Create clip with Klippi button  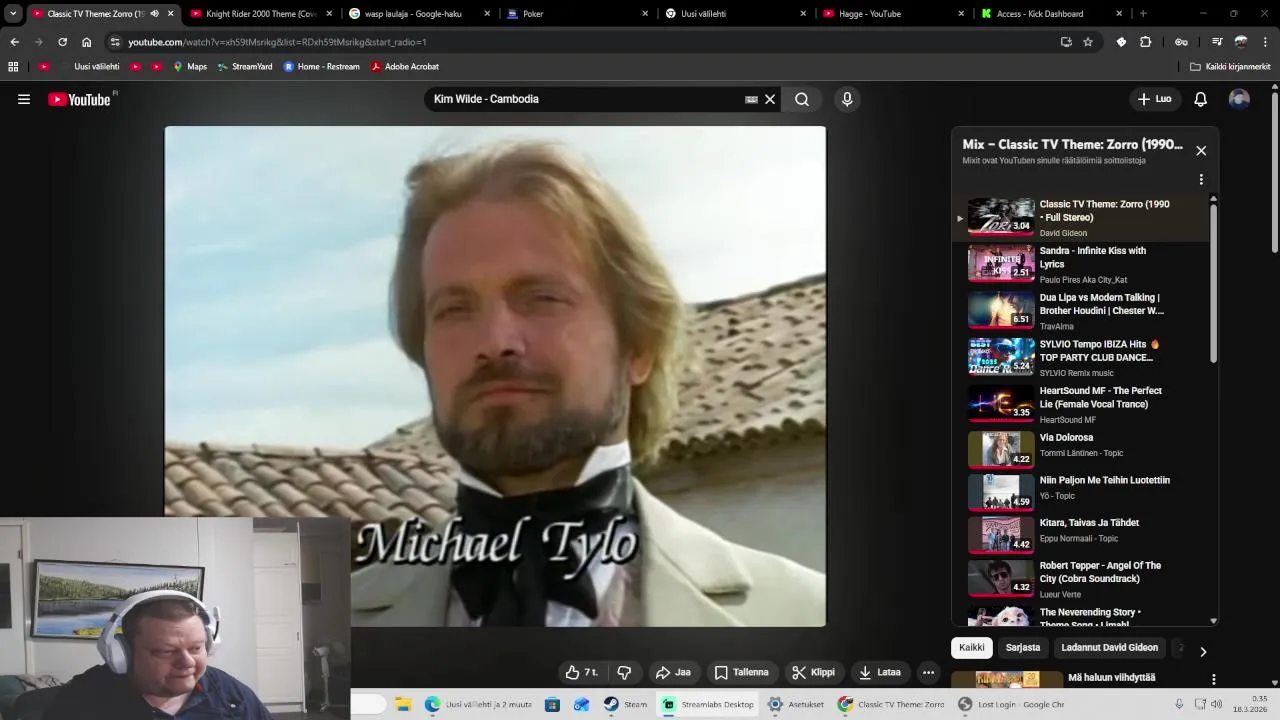coord(813,672)
